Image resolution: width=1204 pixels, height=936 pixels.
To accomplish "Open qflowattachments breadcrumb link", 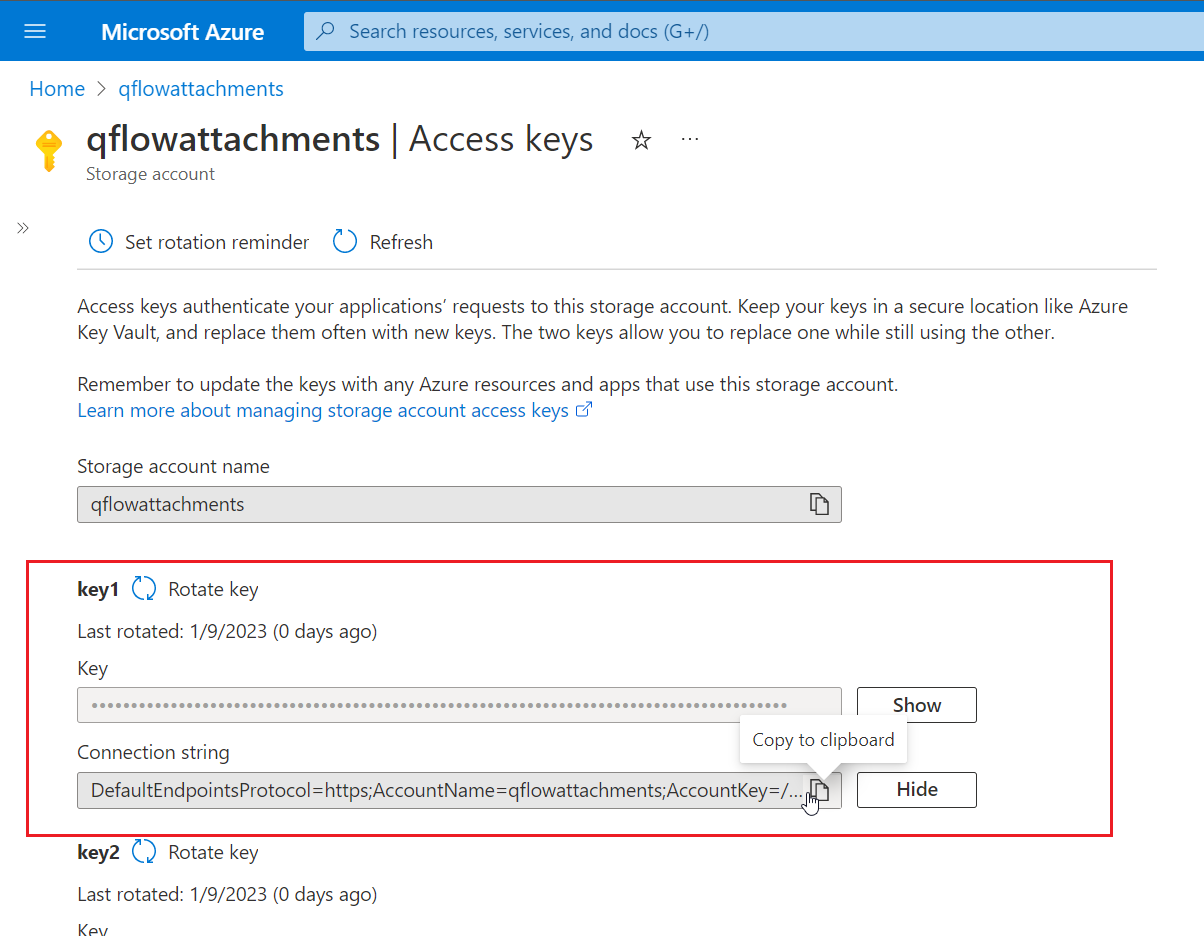I will (x=201, y=89).
